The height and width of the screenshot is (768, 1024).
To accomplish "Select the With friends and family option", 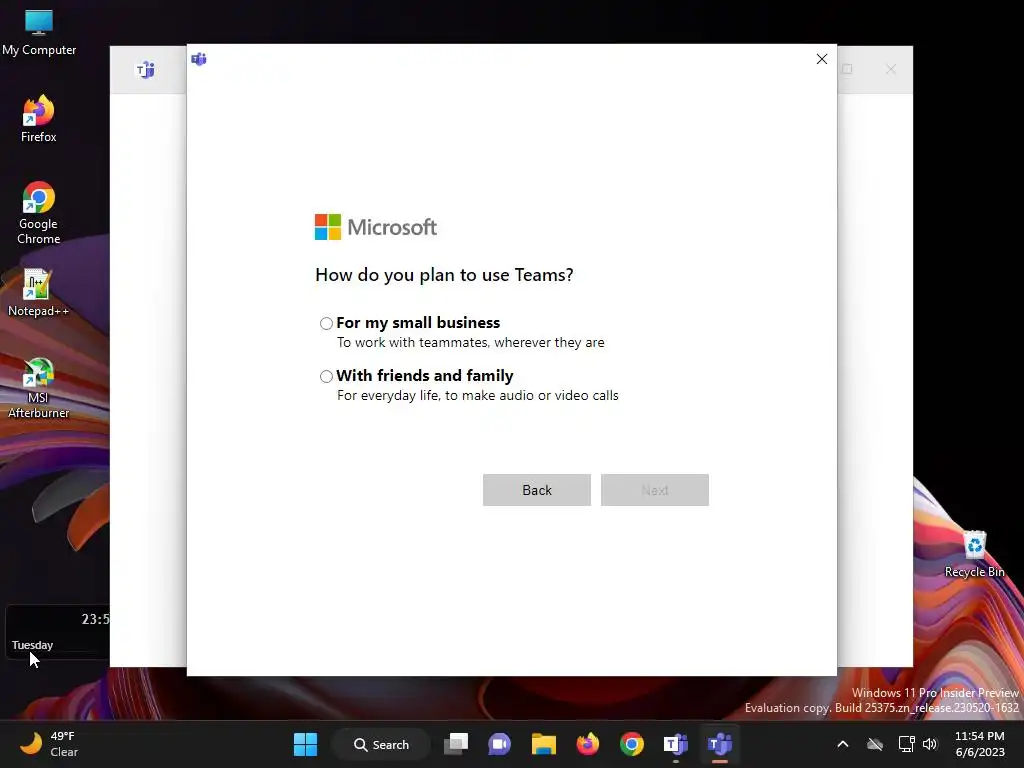I will [x=326, y=376].
